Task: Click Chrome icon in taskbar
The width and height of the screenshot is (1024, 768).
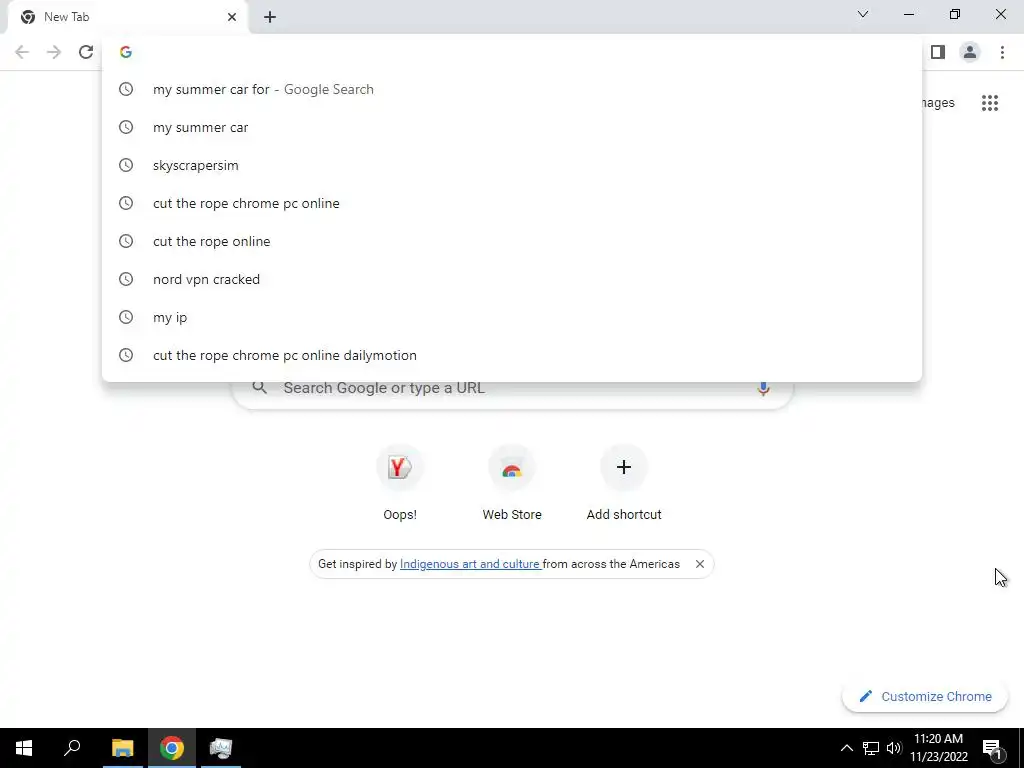Action: tap(172, 748)
